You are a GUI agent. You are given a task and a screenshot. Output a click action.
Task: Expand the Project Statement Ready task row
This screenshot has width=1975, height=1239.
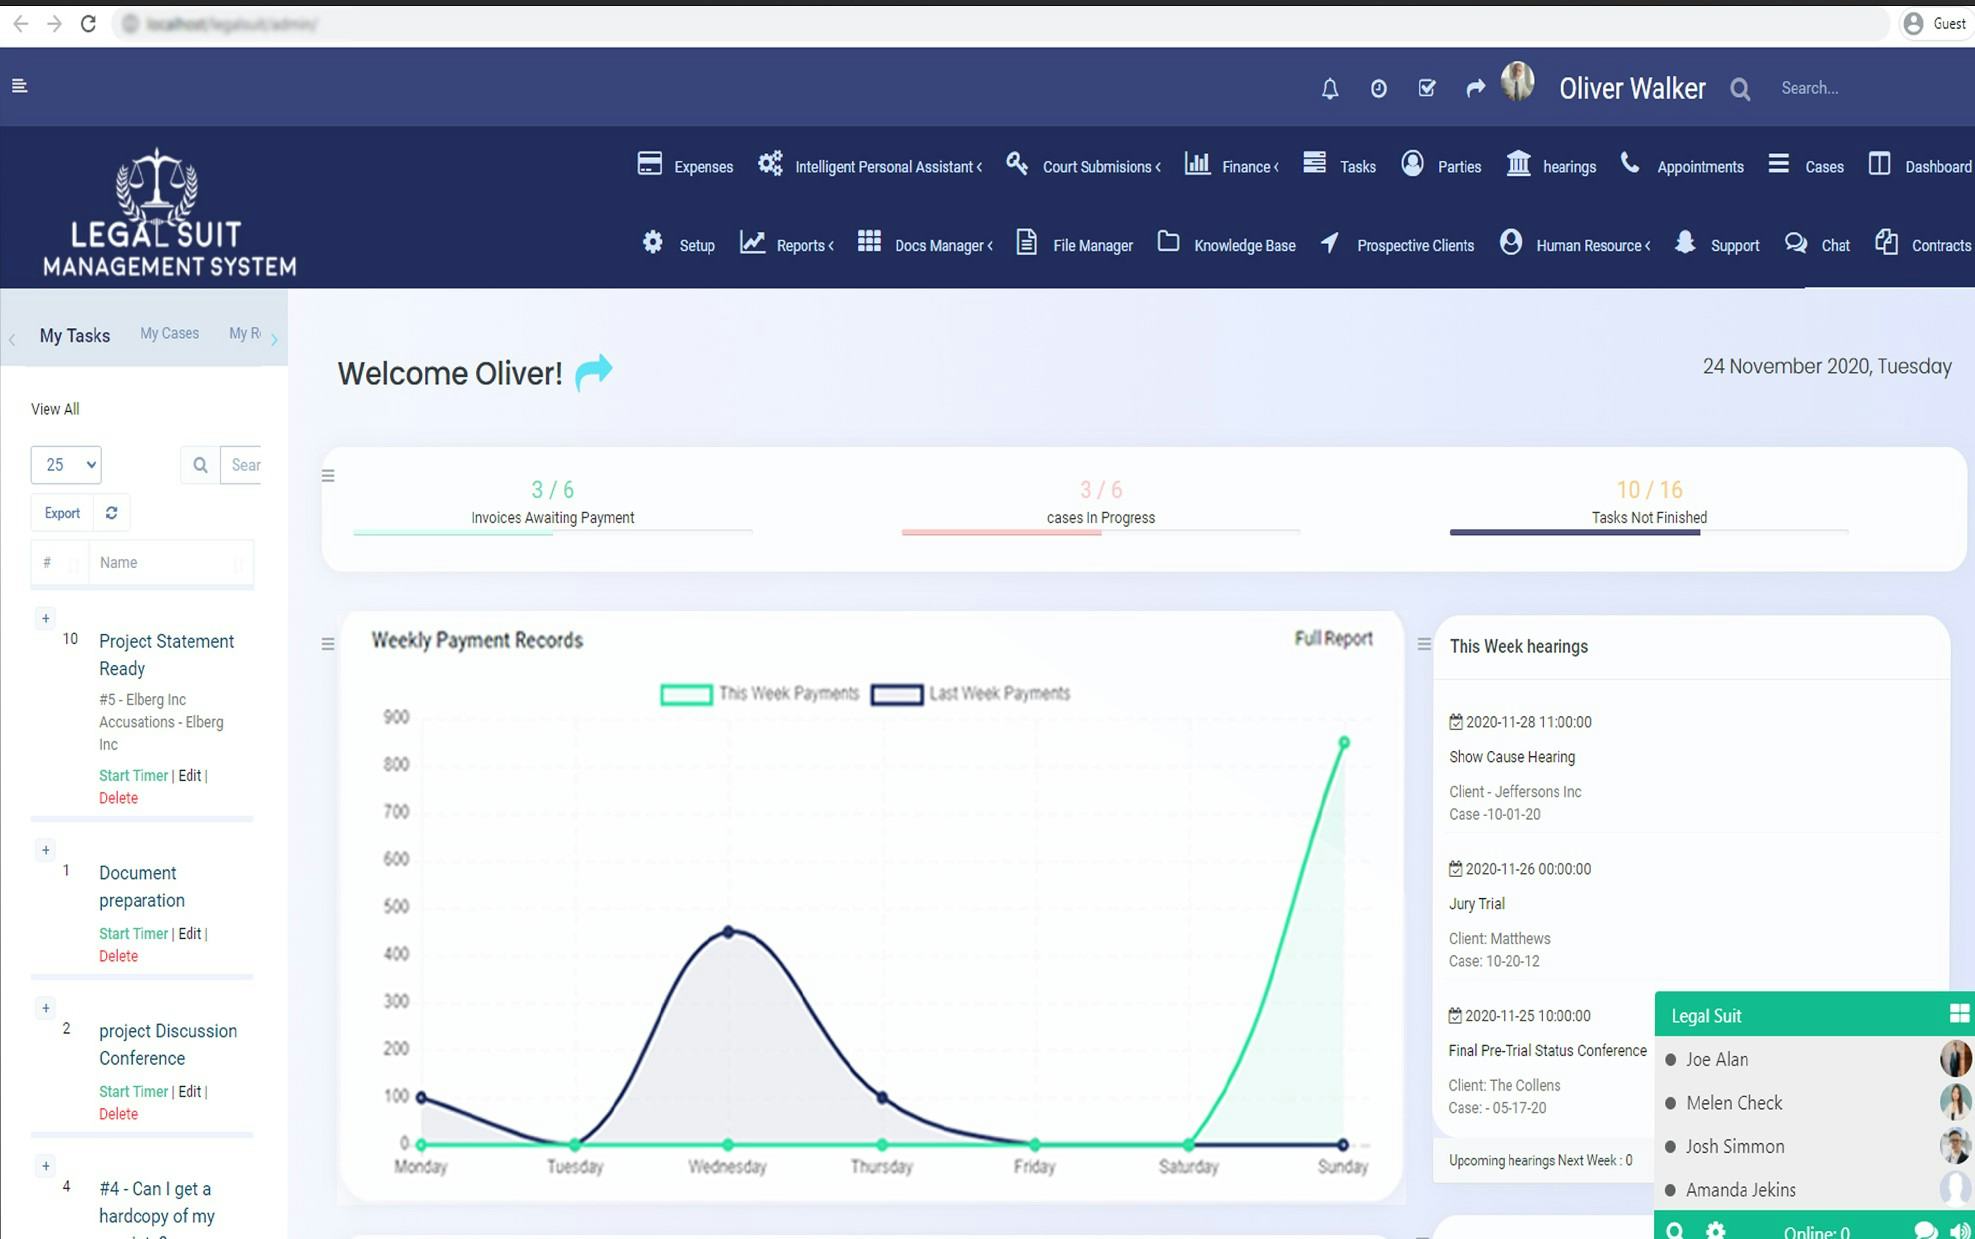point(46,618)
